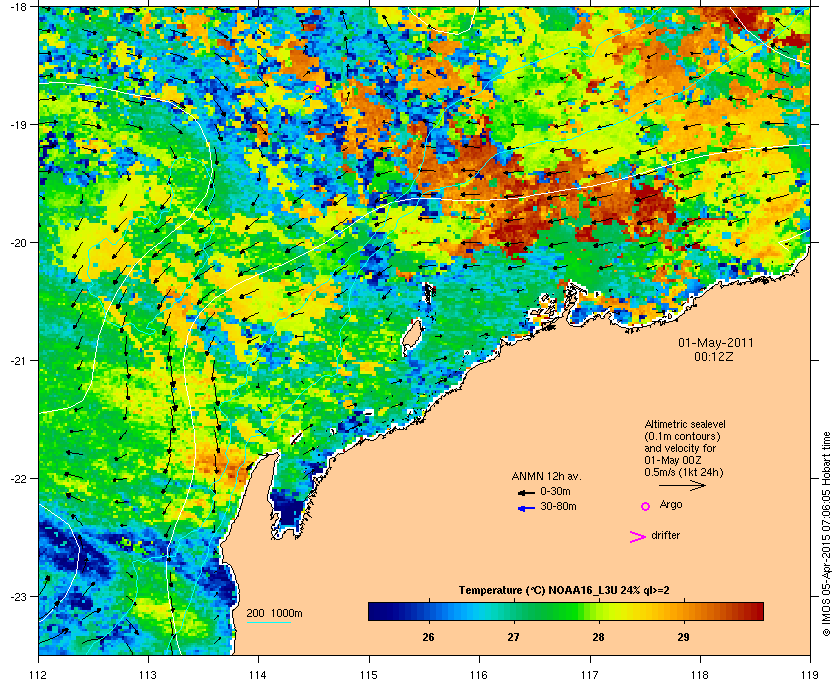This screenshot has width=840, height=680.
Task: Click the cyan isobath line sample under 200 1000m
Action: (268, 622)
